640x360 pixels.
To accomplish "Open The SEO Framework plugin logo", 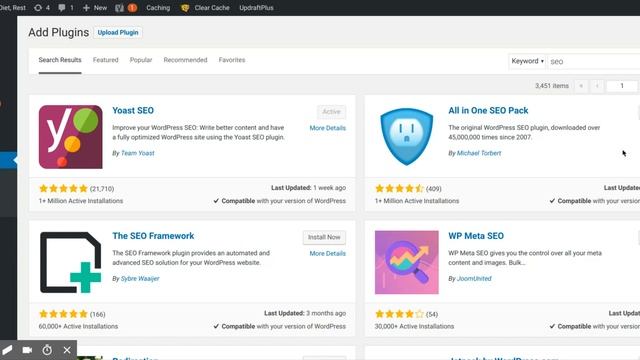I will point(71,262).
